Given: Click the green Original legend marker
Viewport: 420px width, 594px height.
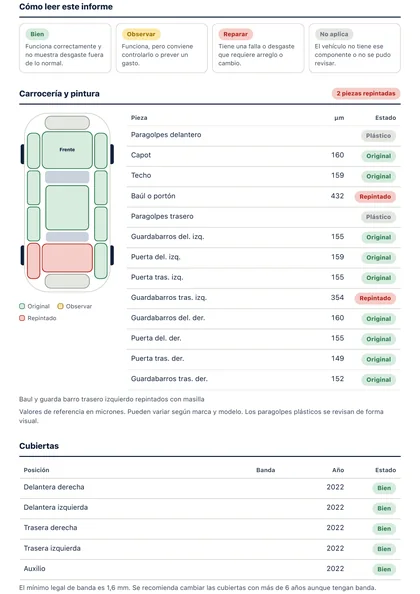Looking at the screenshot, I should pyautogui.click(x=22, y=306).
